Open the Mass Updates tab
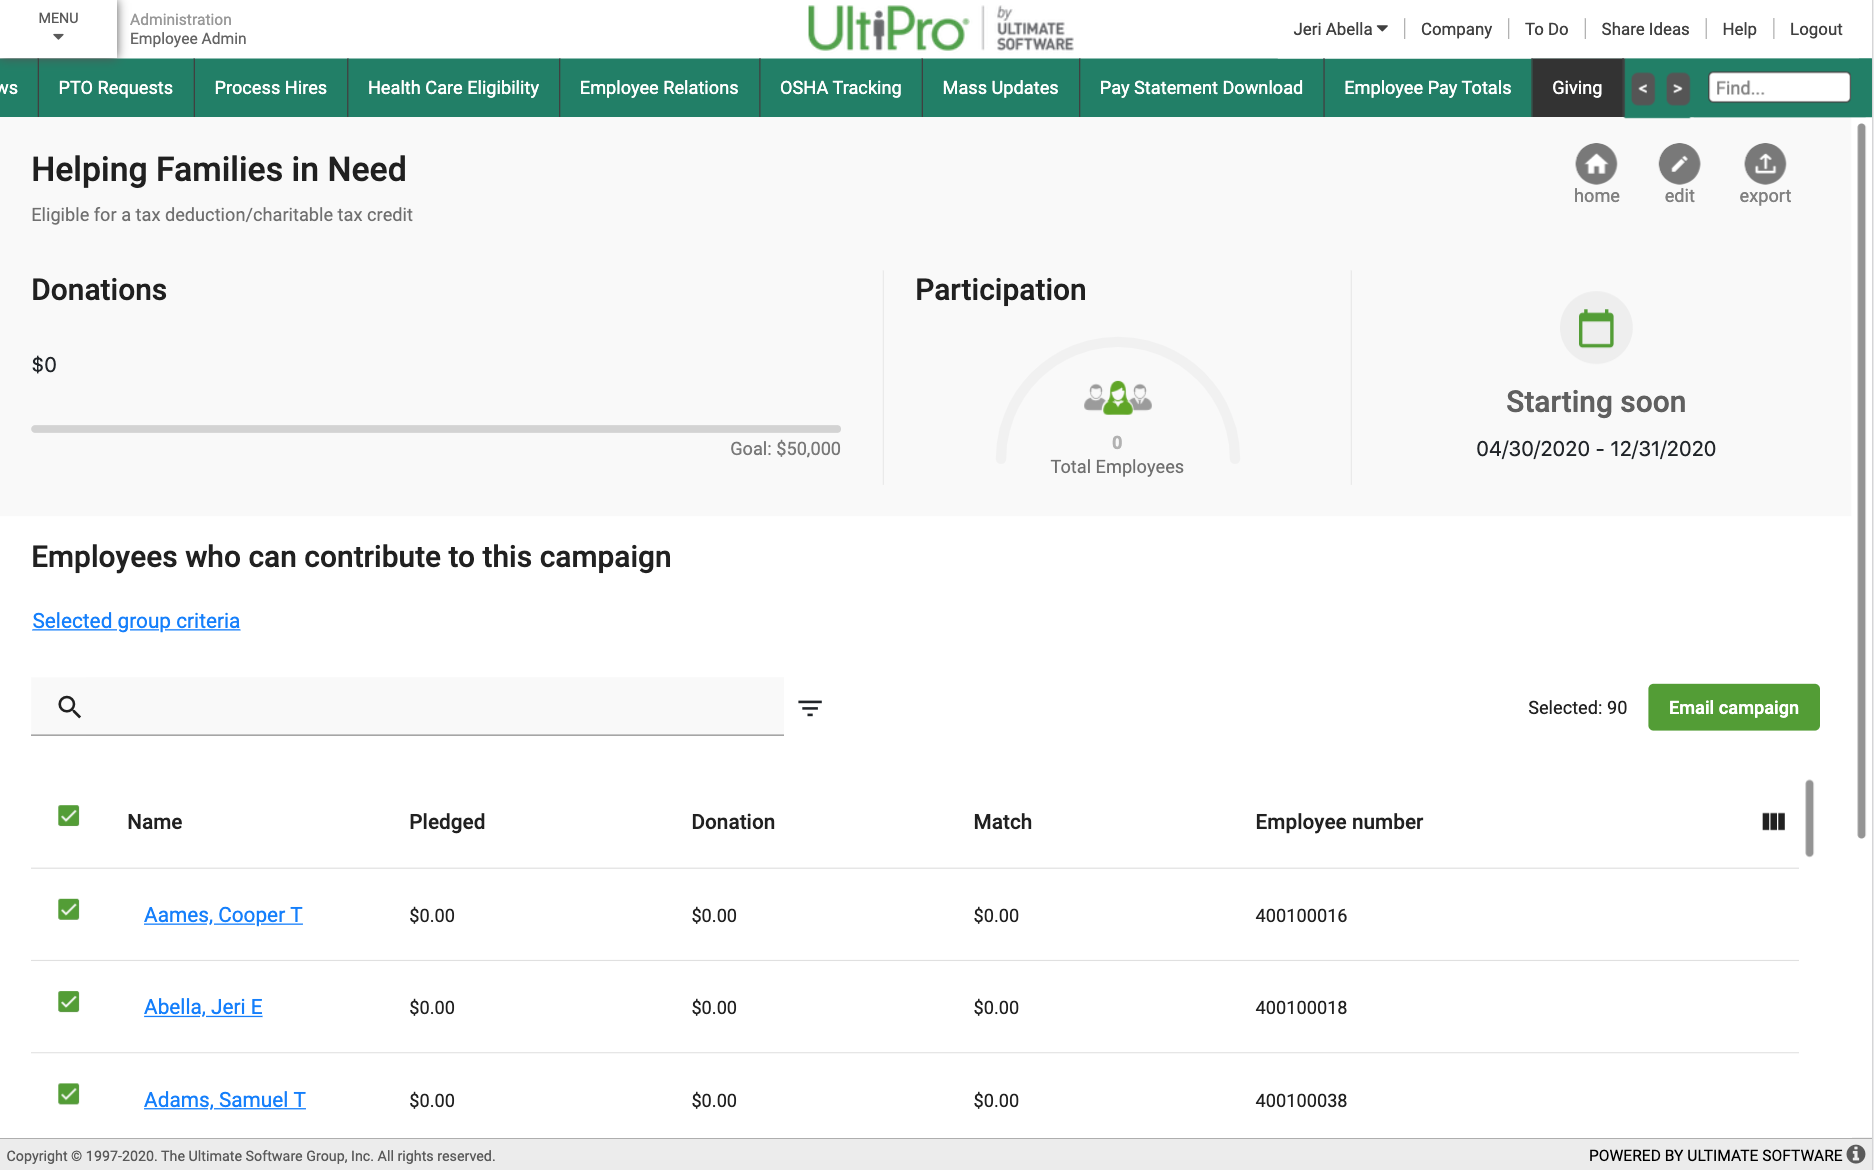Screen dimensions: 1874x1170 pyautogui.click(x=1000, y=88)
